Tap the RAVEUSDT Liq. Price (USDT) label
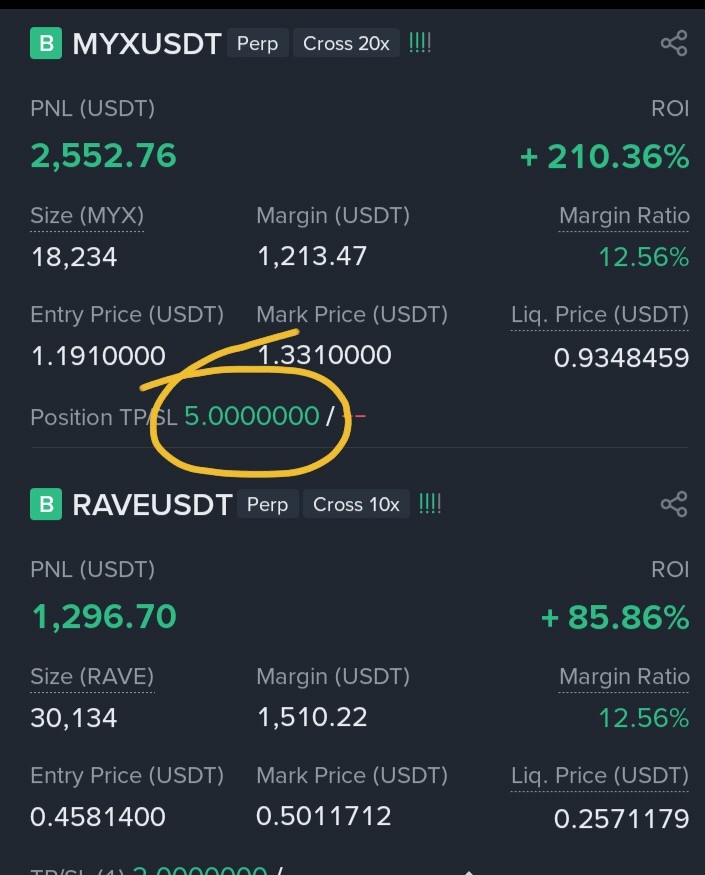Image resolution: width=705 pixels, height=875 pixels. pyautogui.click(x=600, y=776)
